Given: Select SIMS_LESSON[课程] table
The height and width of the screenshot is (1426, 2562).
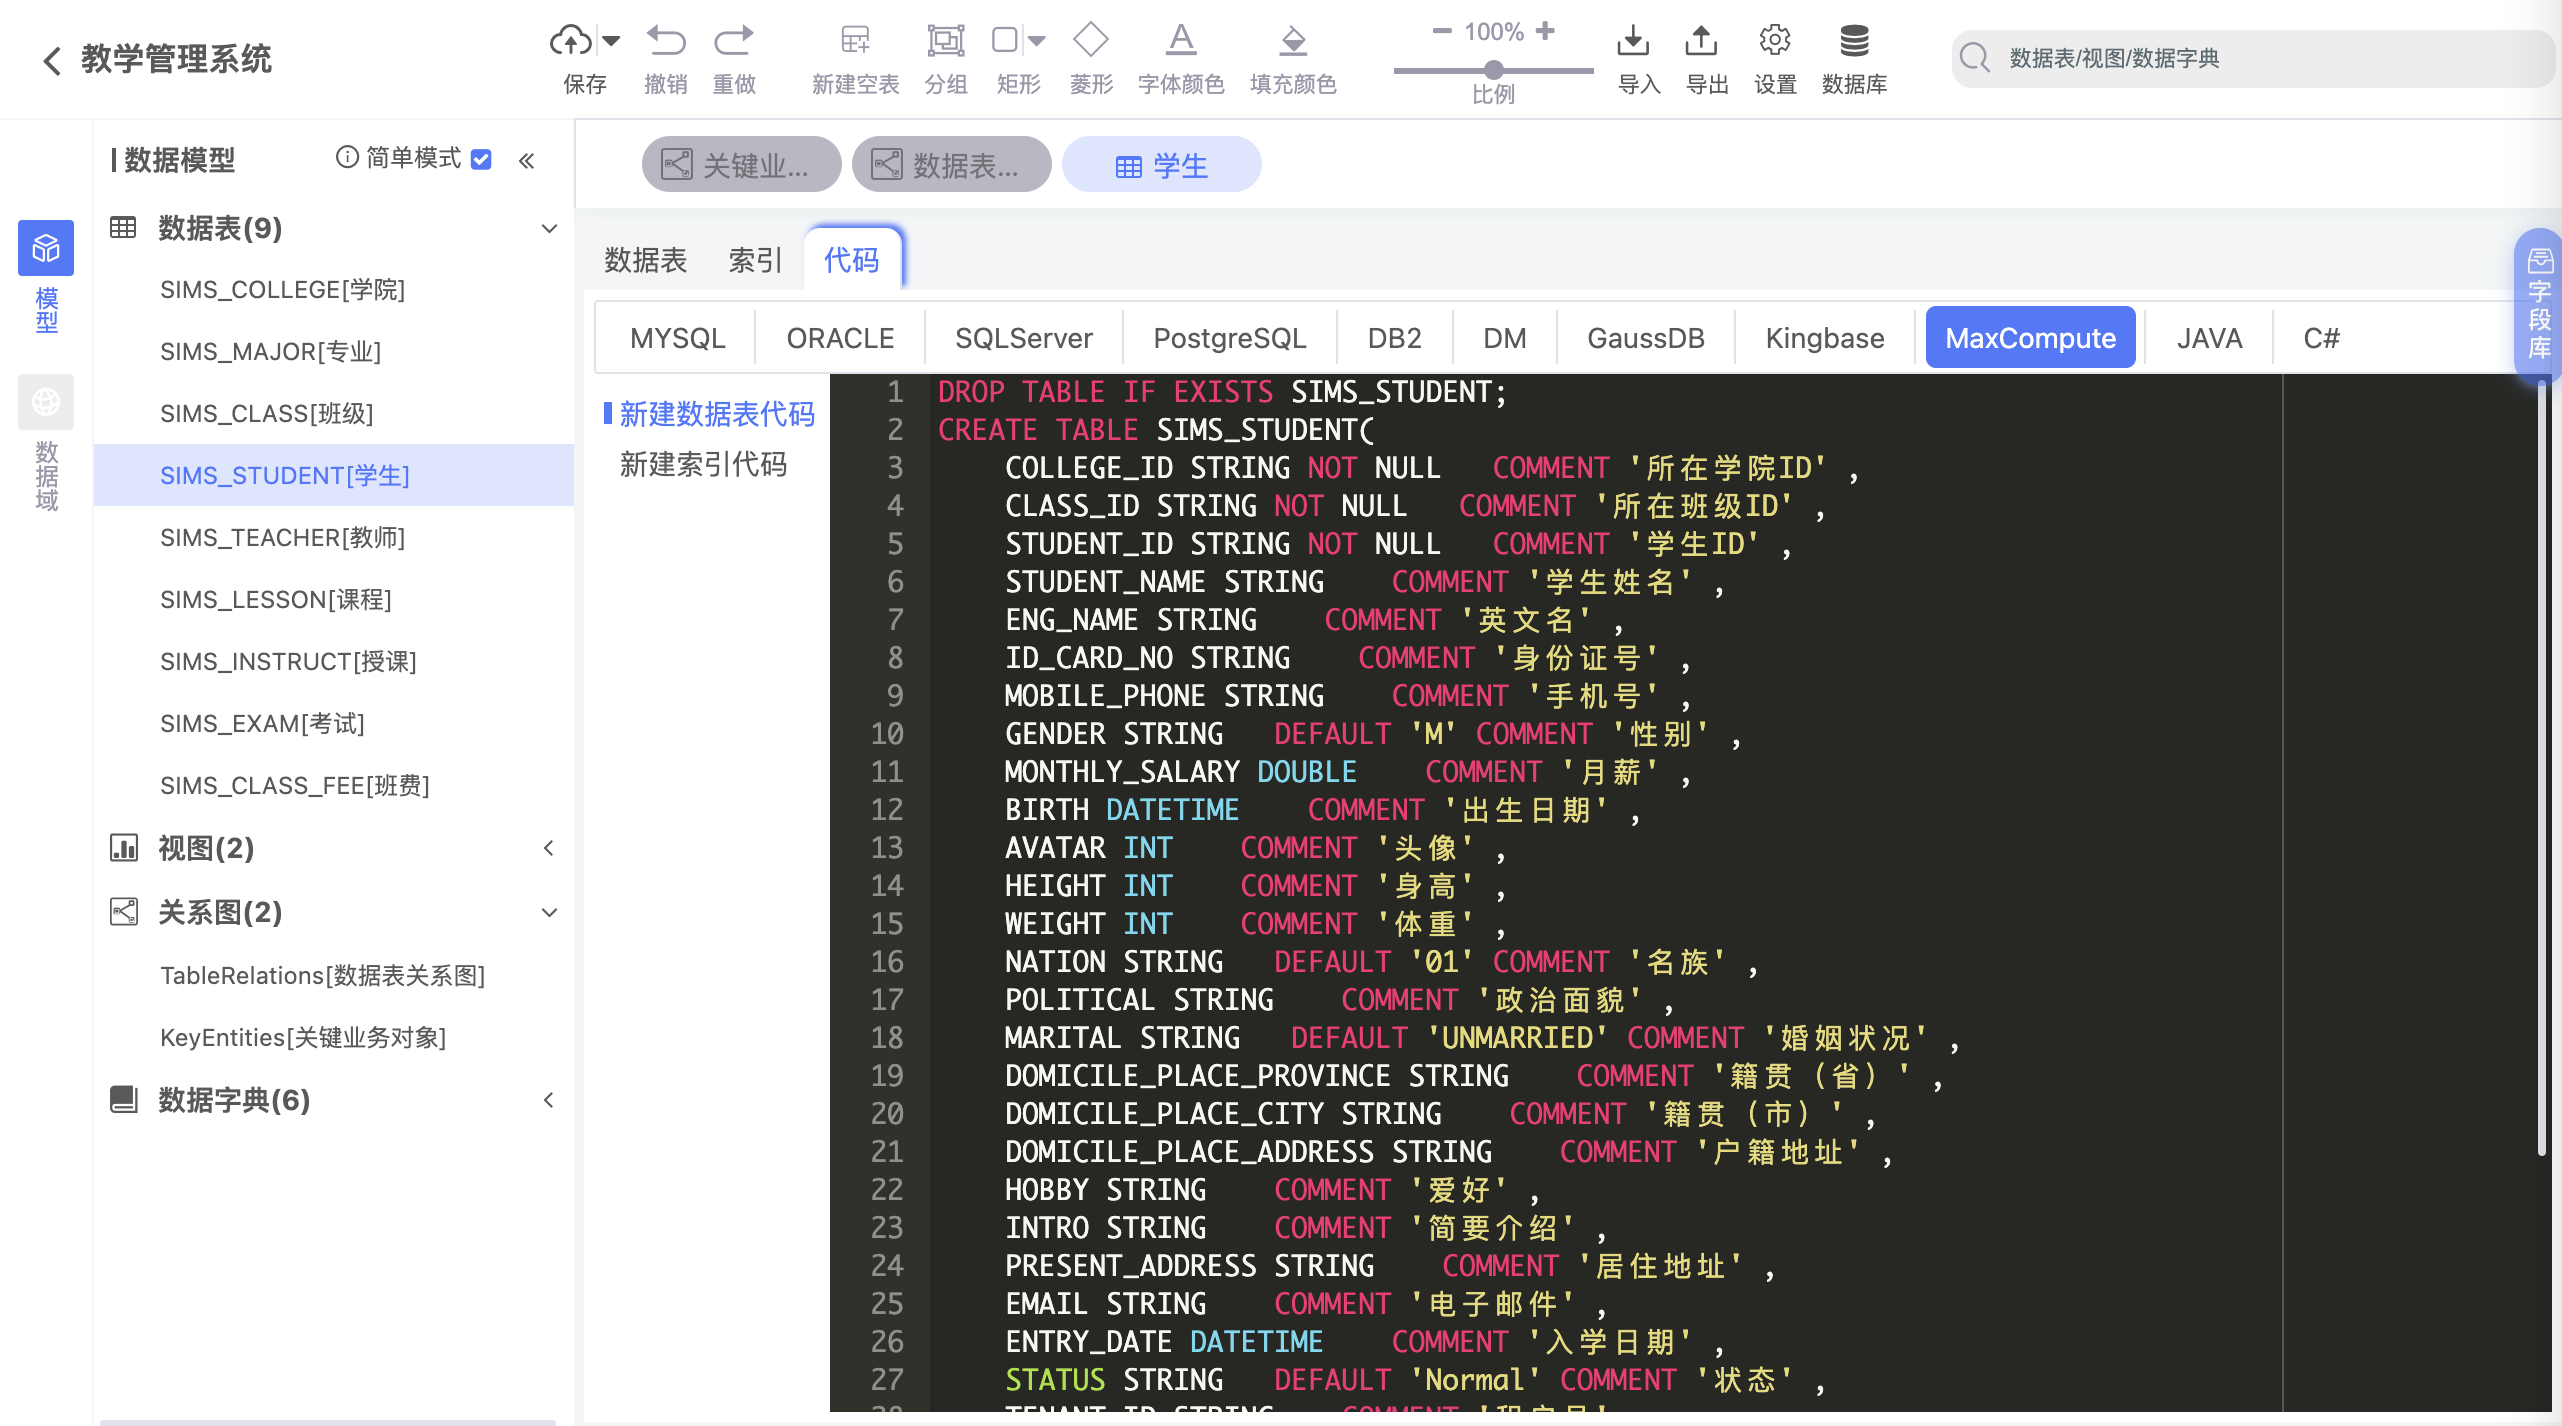Looking at the screenshot, I should coord(276,600).
